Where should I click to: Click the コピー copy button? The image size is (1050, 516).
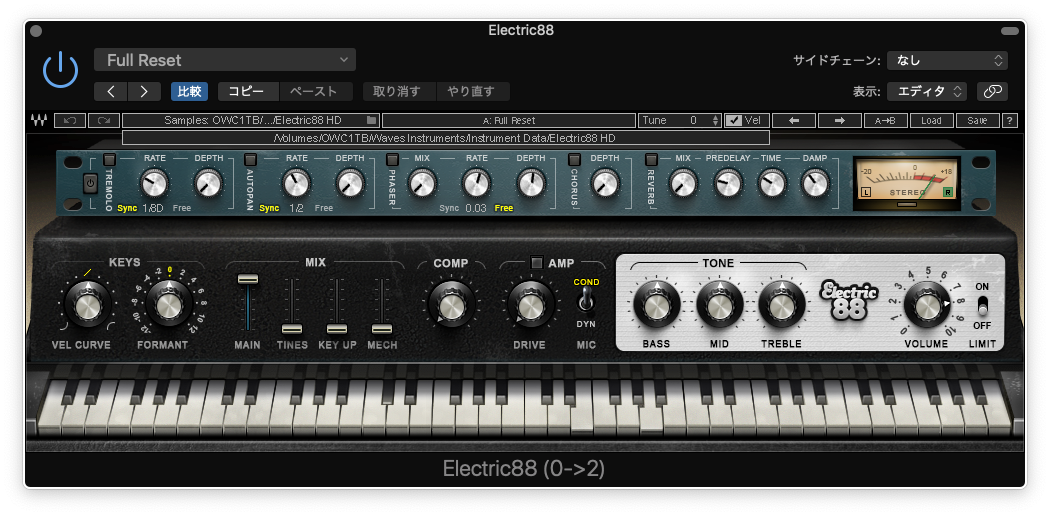point(248,92)
